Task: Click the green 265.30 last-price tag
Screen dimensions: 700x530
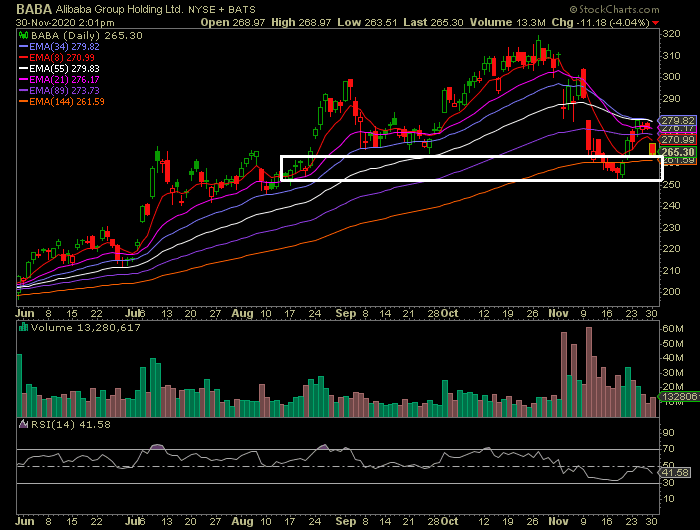Action: [677, 152]
